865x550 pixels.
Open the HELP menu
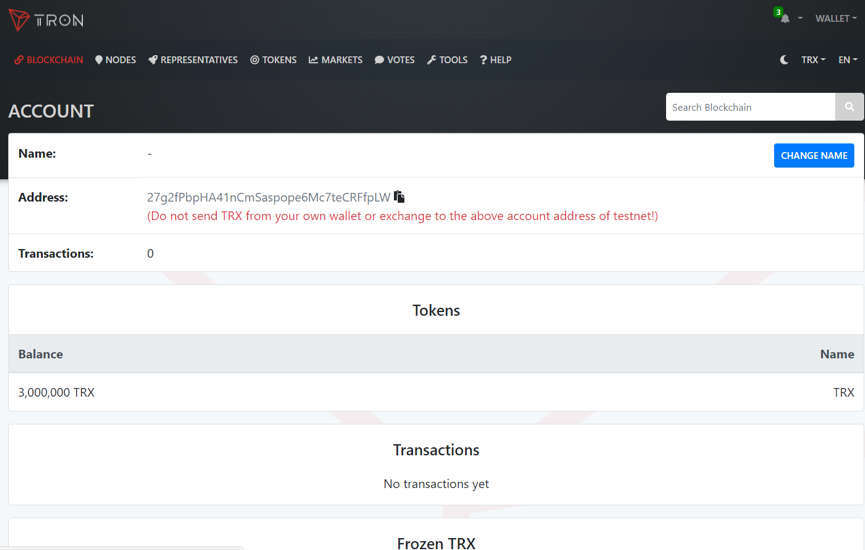pyautogui.click(x=495, y=60)
